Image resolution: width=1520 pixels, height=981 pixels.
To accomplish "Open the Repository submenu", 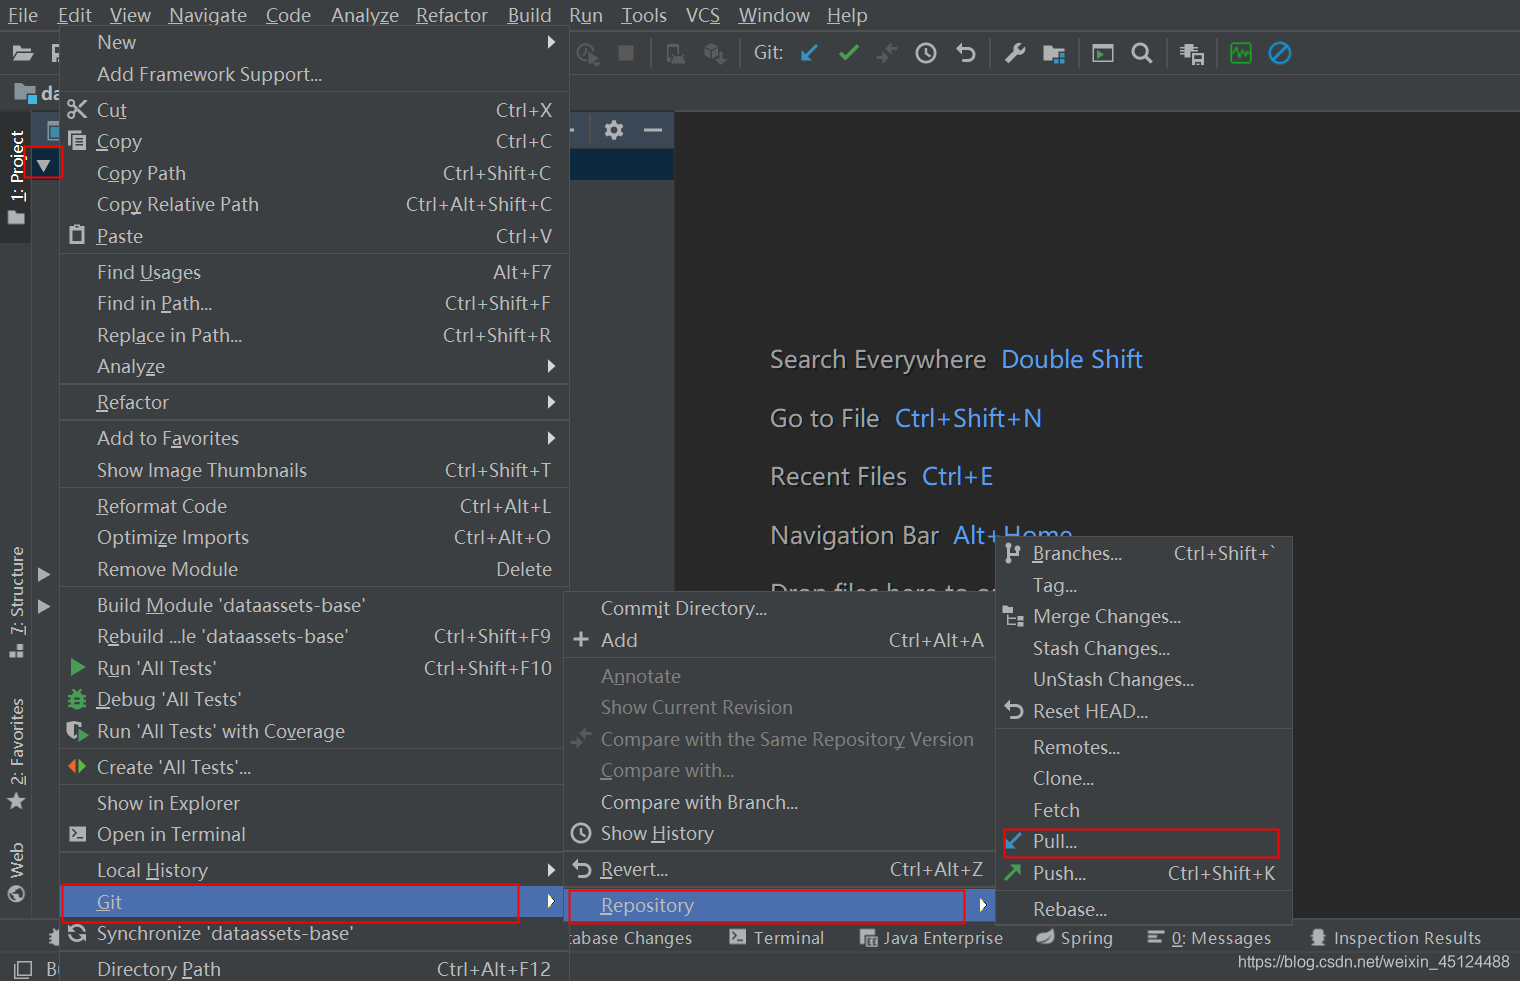I will (781, 905).
